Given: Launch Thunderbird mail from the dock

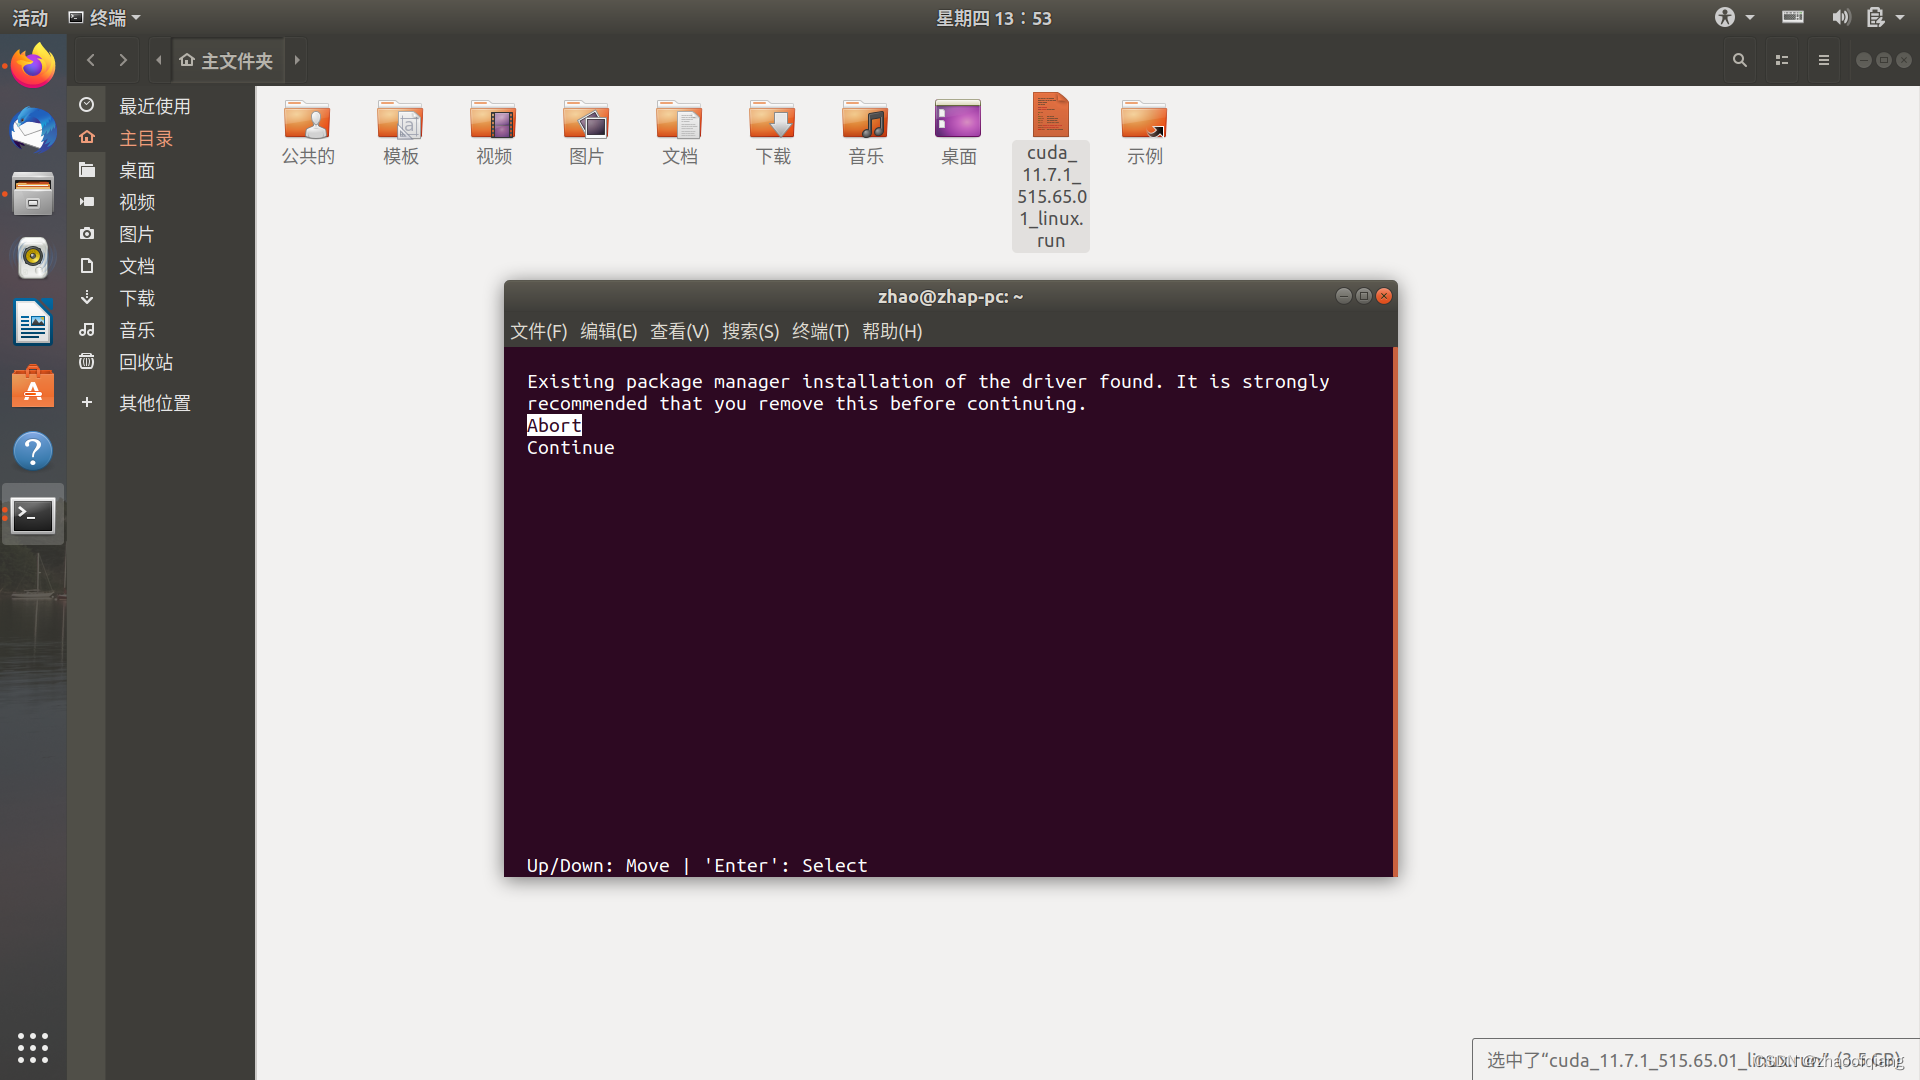Looking at the screenshot, I should [33, 129].
